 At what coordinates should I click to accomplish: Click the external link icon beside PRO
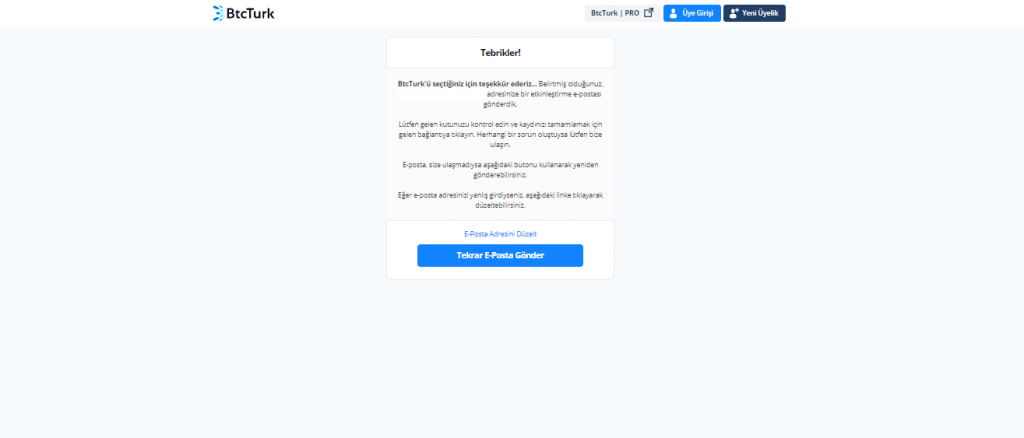[648, 12]
